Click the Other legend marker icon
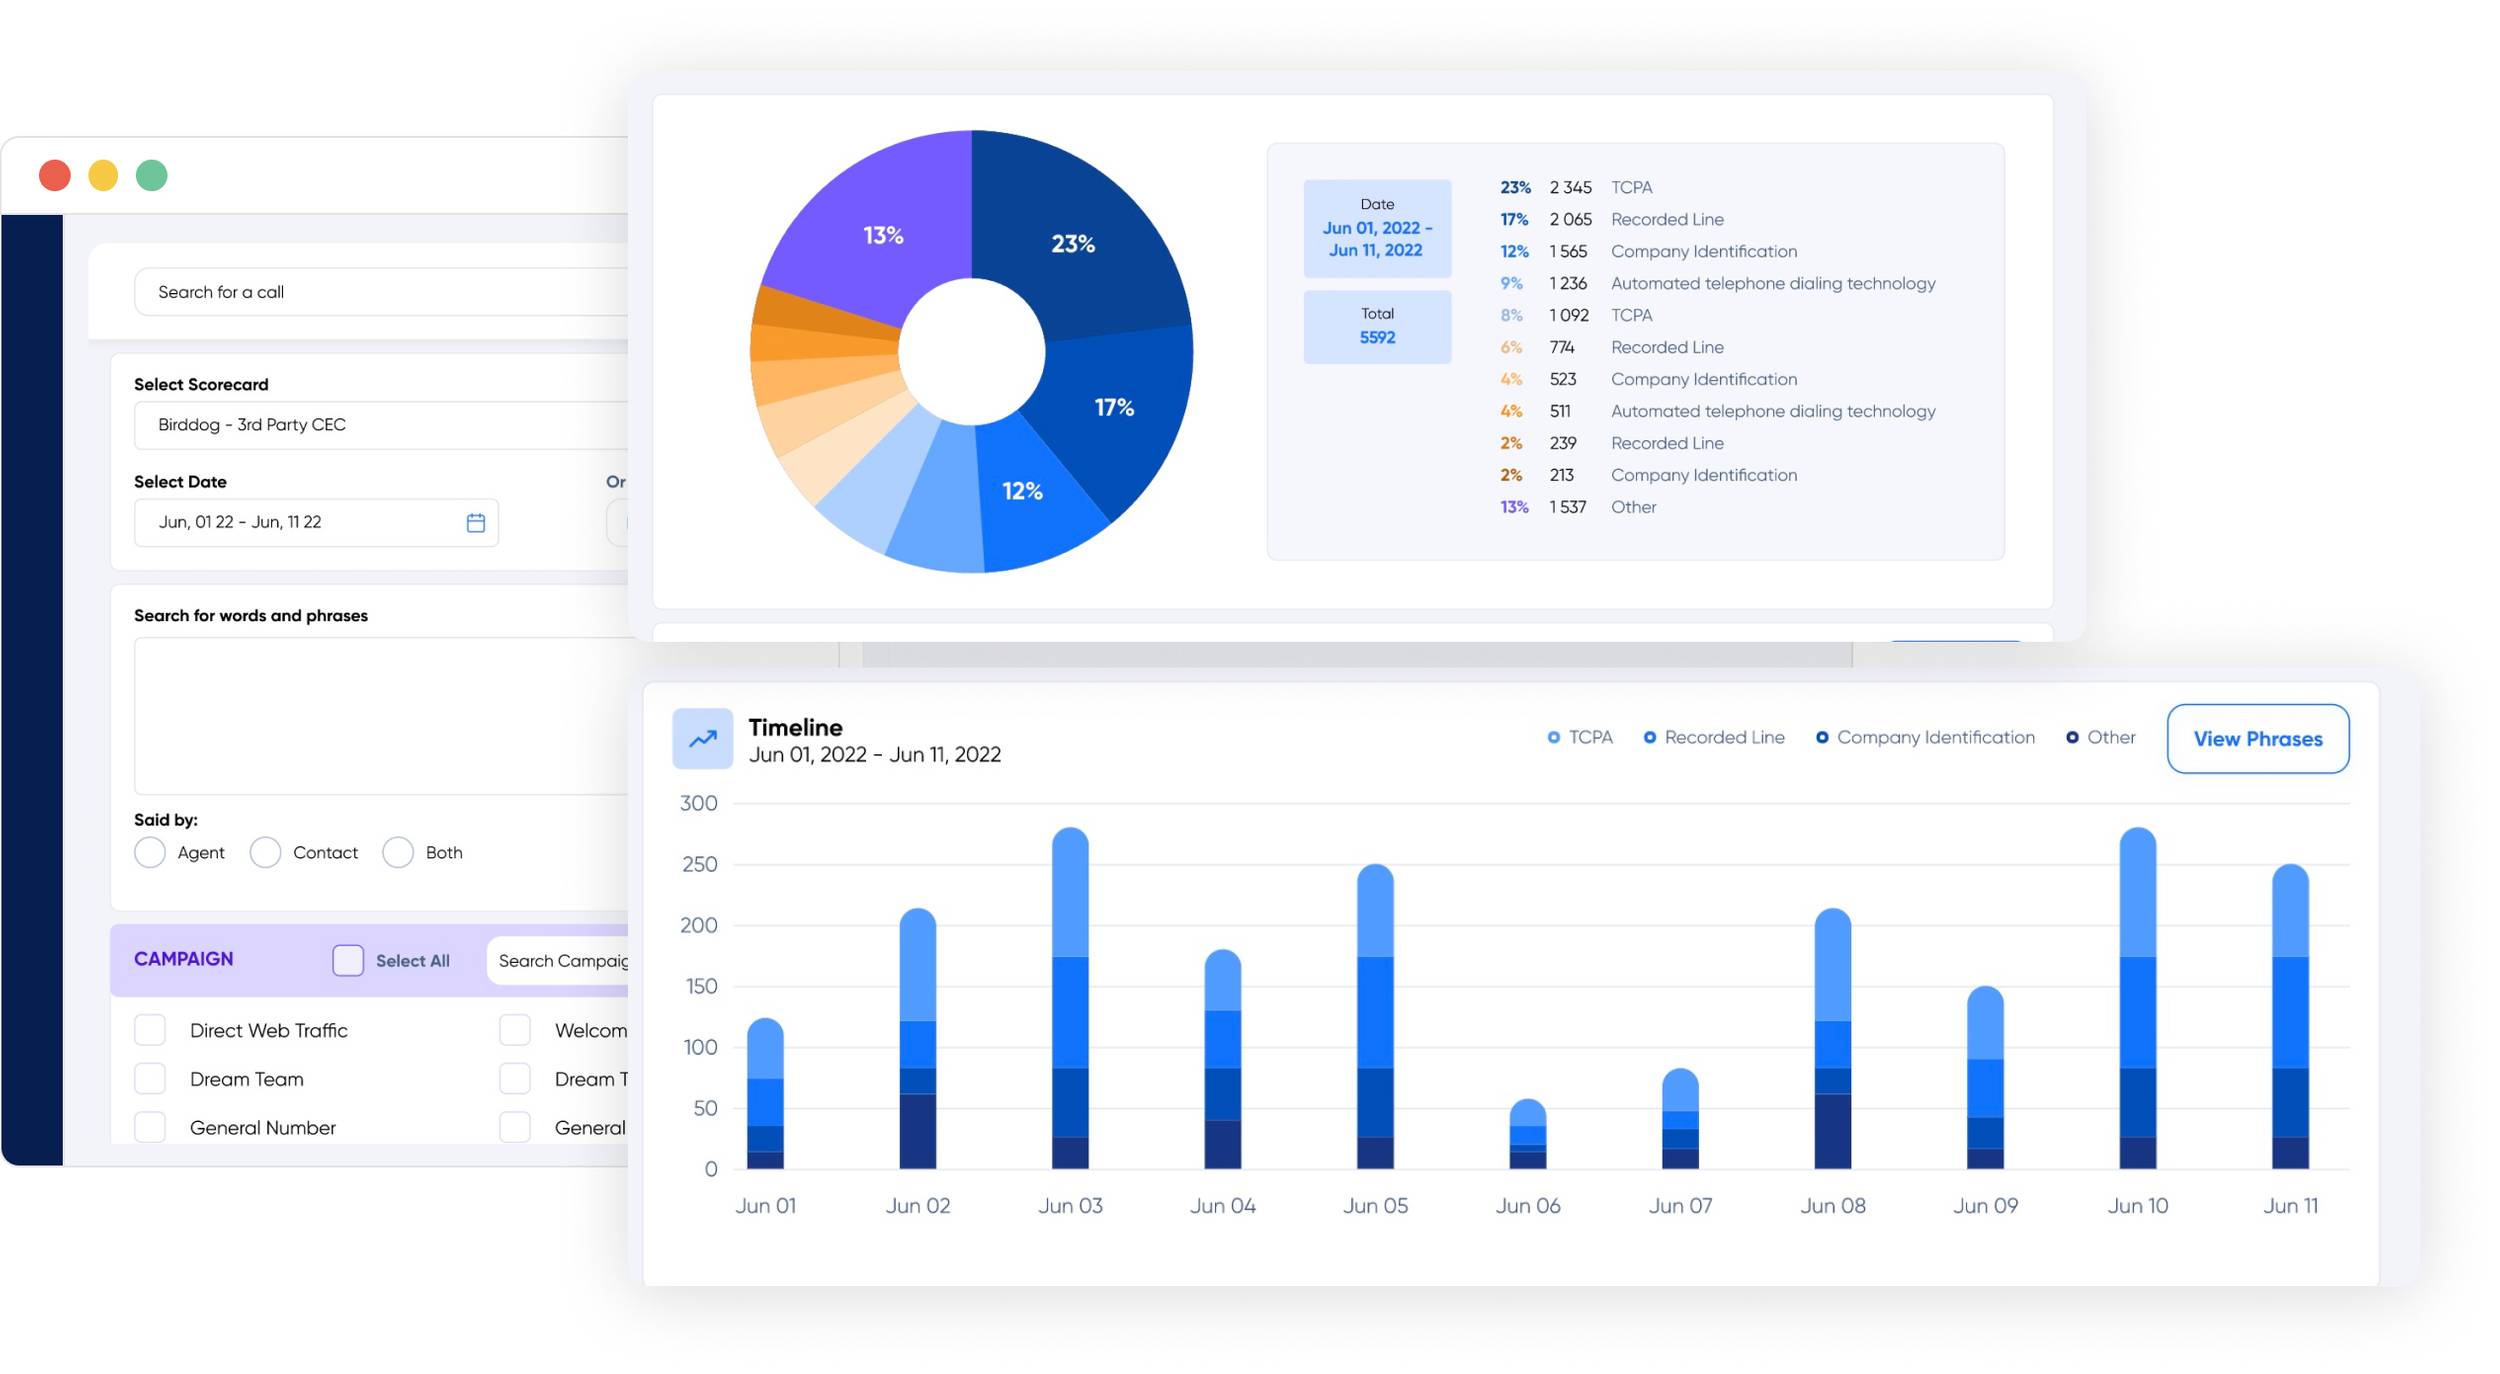The image size is (2500, 1374). tap(2072, 738)
